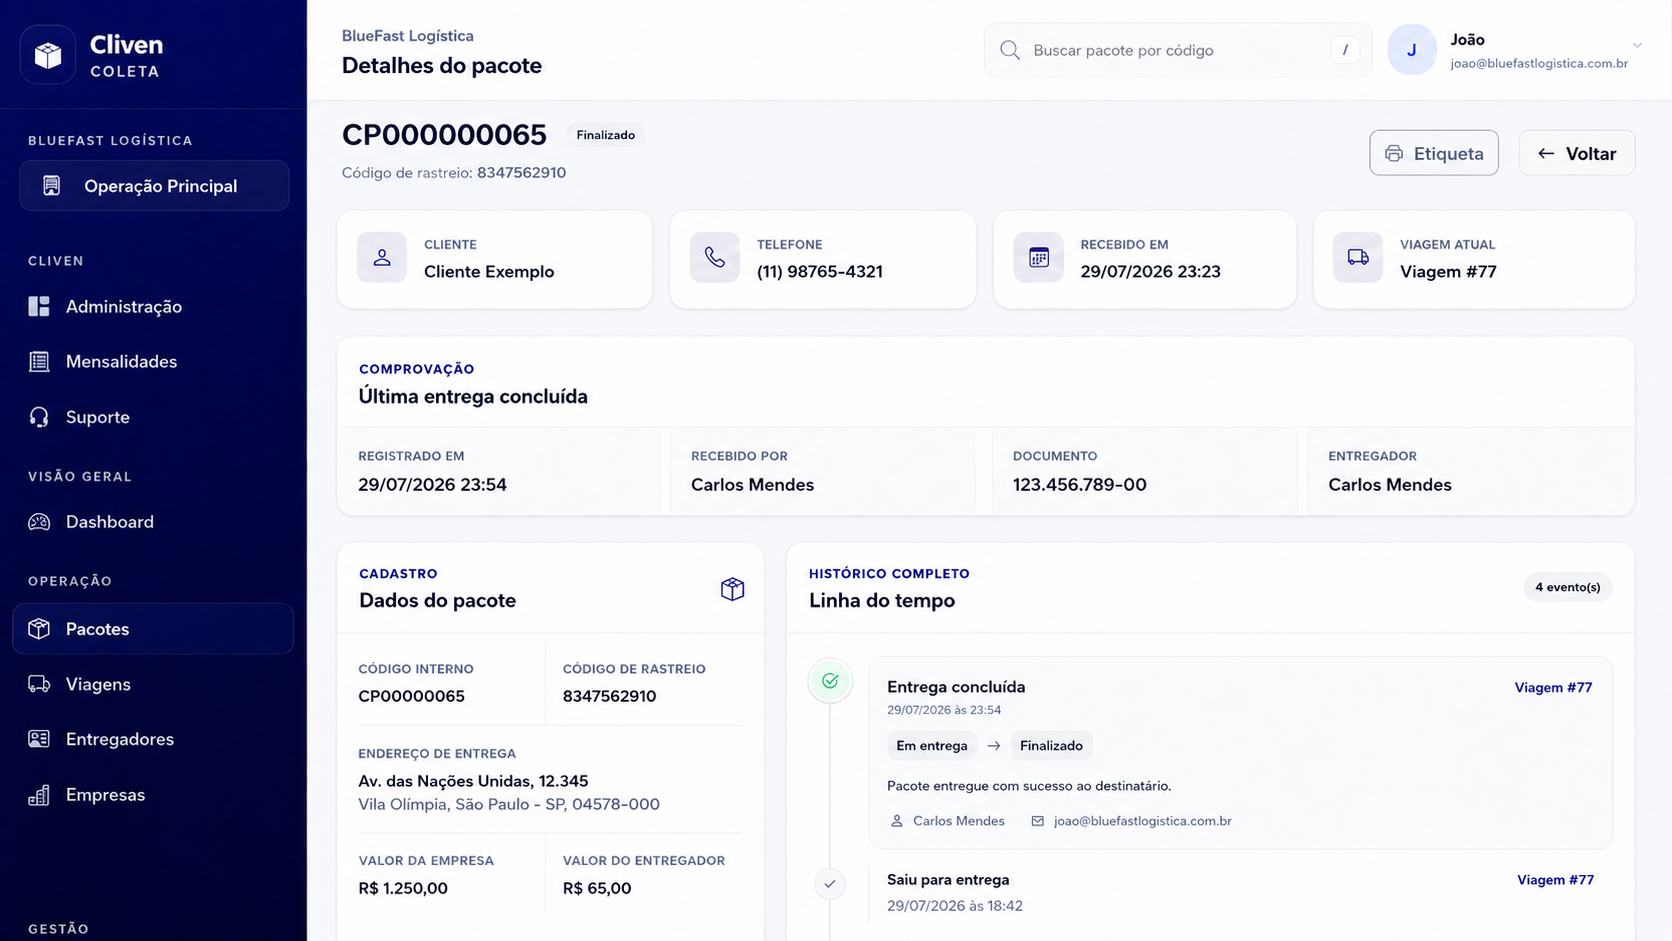Click the person icon beside Carlos Mendes
This screenshot has height=941, width=1672.
tap(897, 821)
